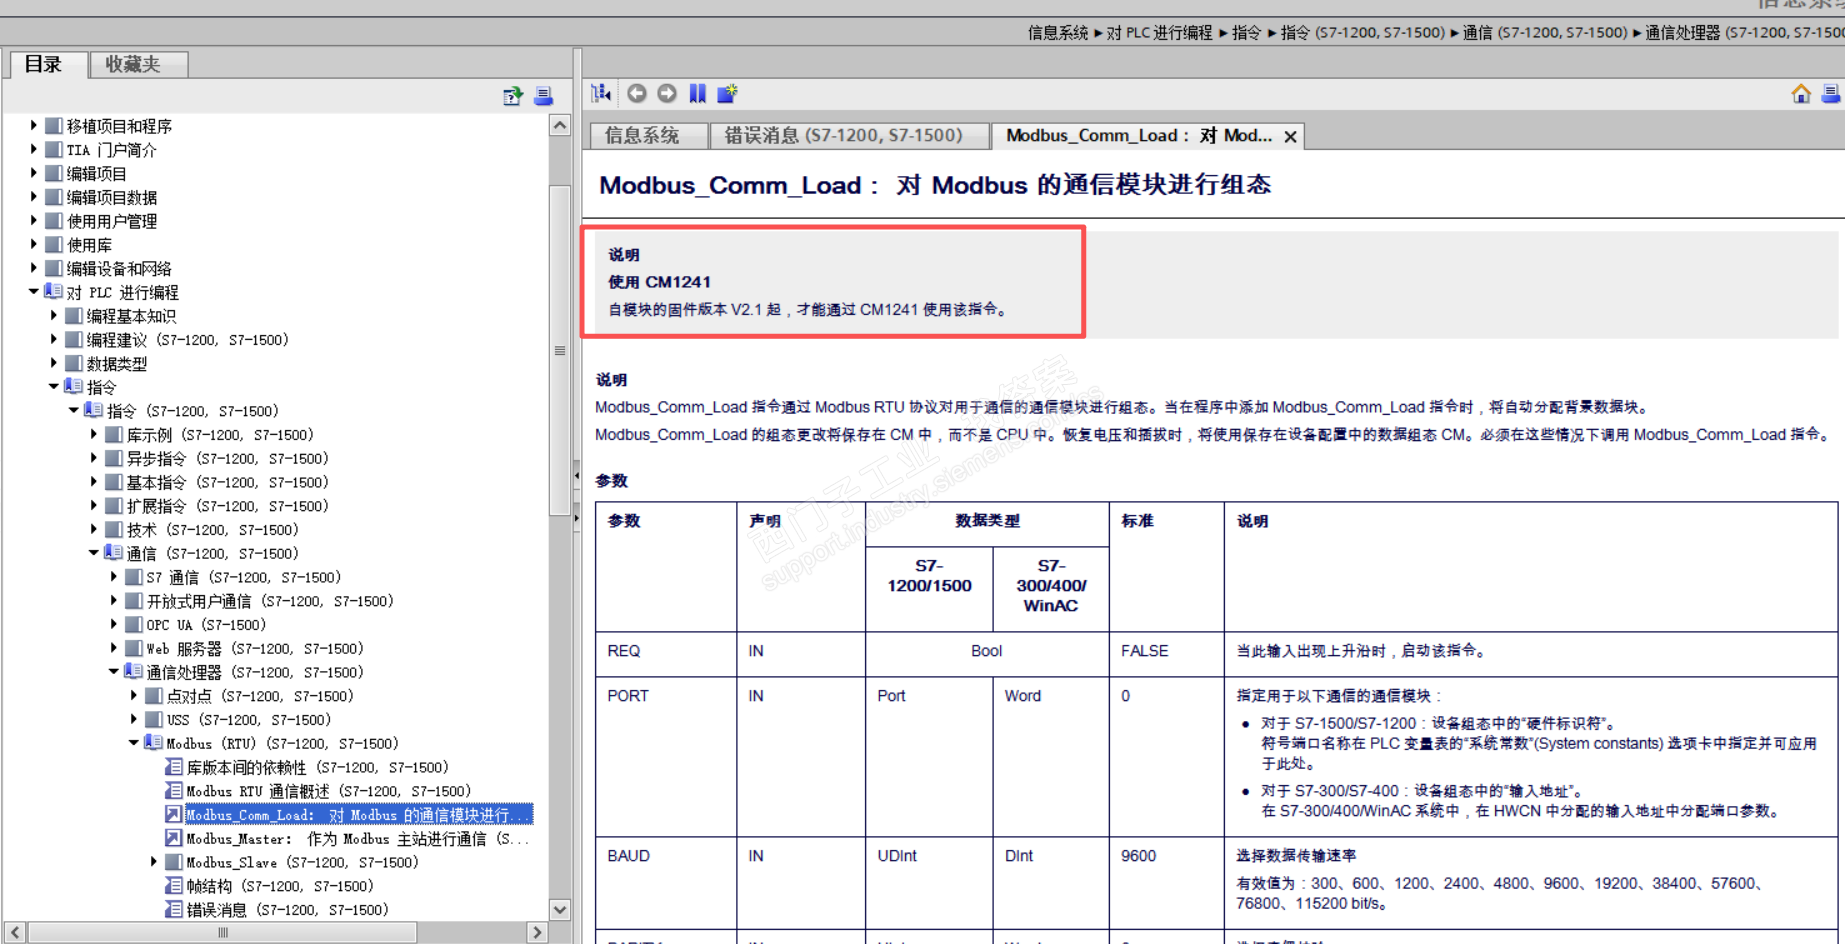Click the book icon beside 扩展指令

tap(114, 506)
